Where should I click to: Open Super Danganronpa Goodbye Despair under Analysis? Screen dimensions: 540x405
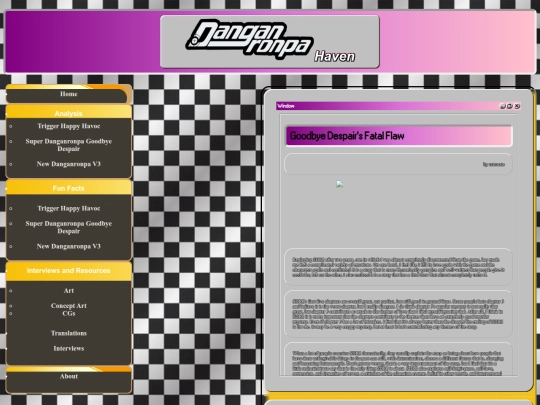click(x=69, y=145)
